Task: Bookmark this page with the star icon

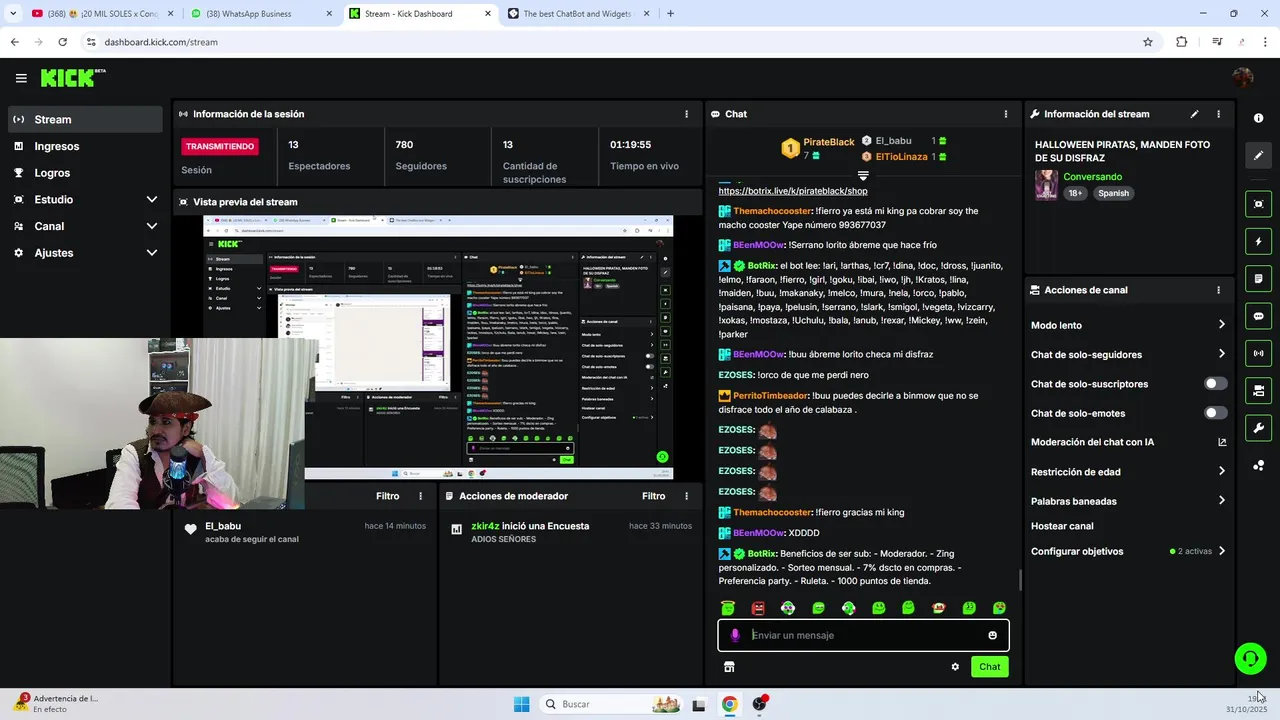Action: 1148,42
